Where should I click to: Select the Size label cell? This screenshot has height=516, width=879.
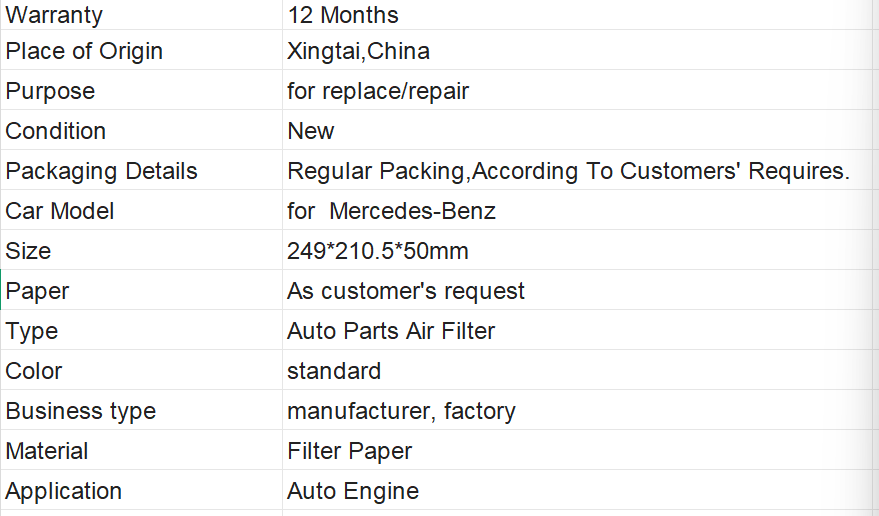coord(141,250)
